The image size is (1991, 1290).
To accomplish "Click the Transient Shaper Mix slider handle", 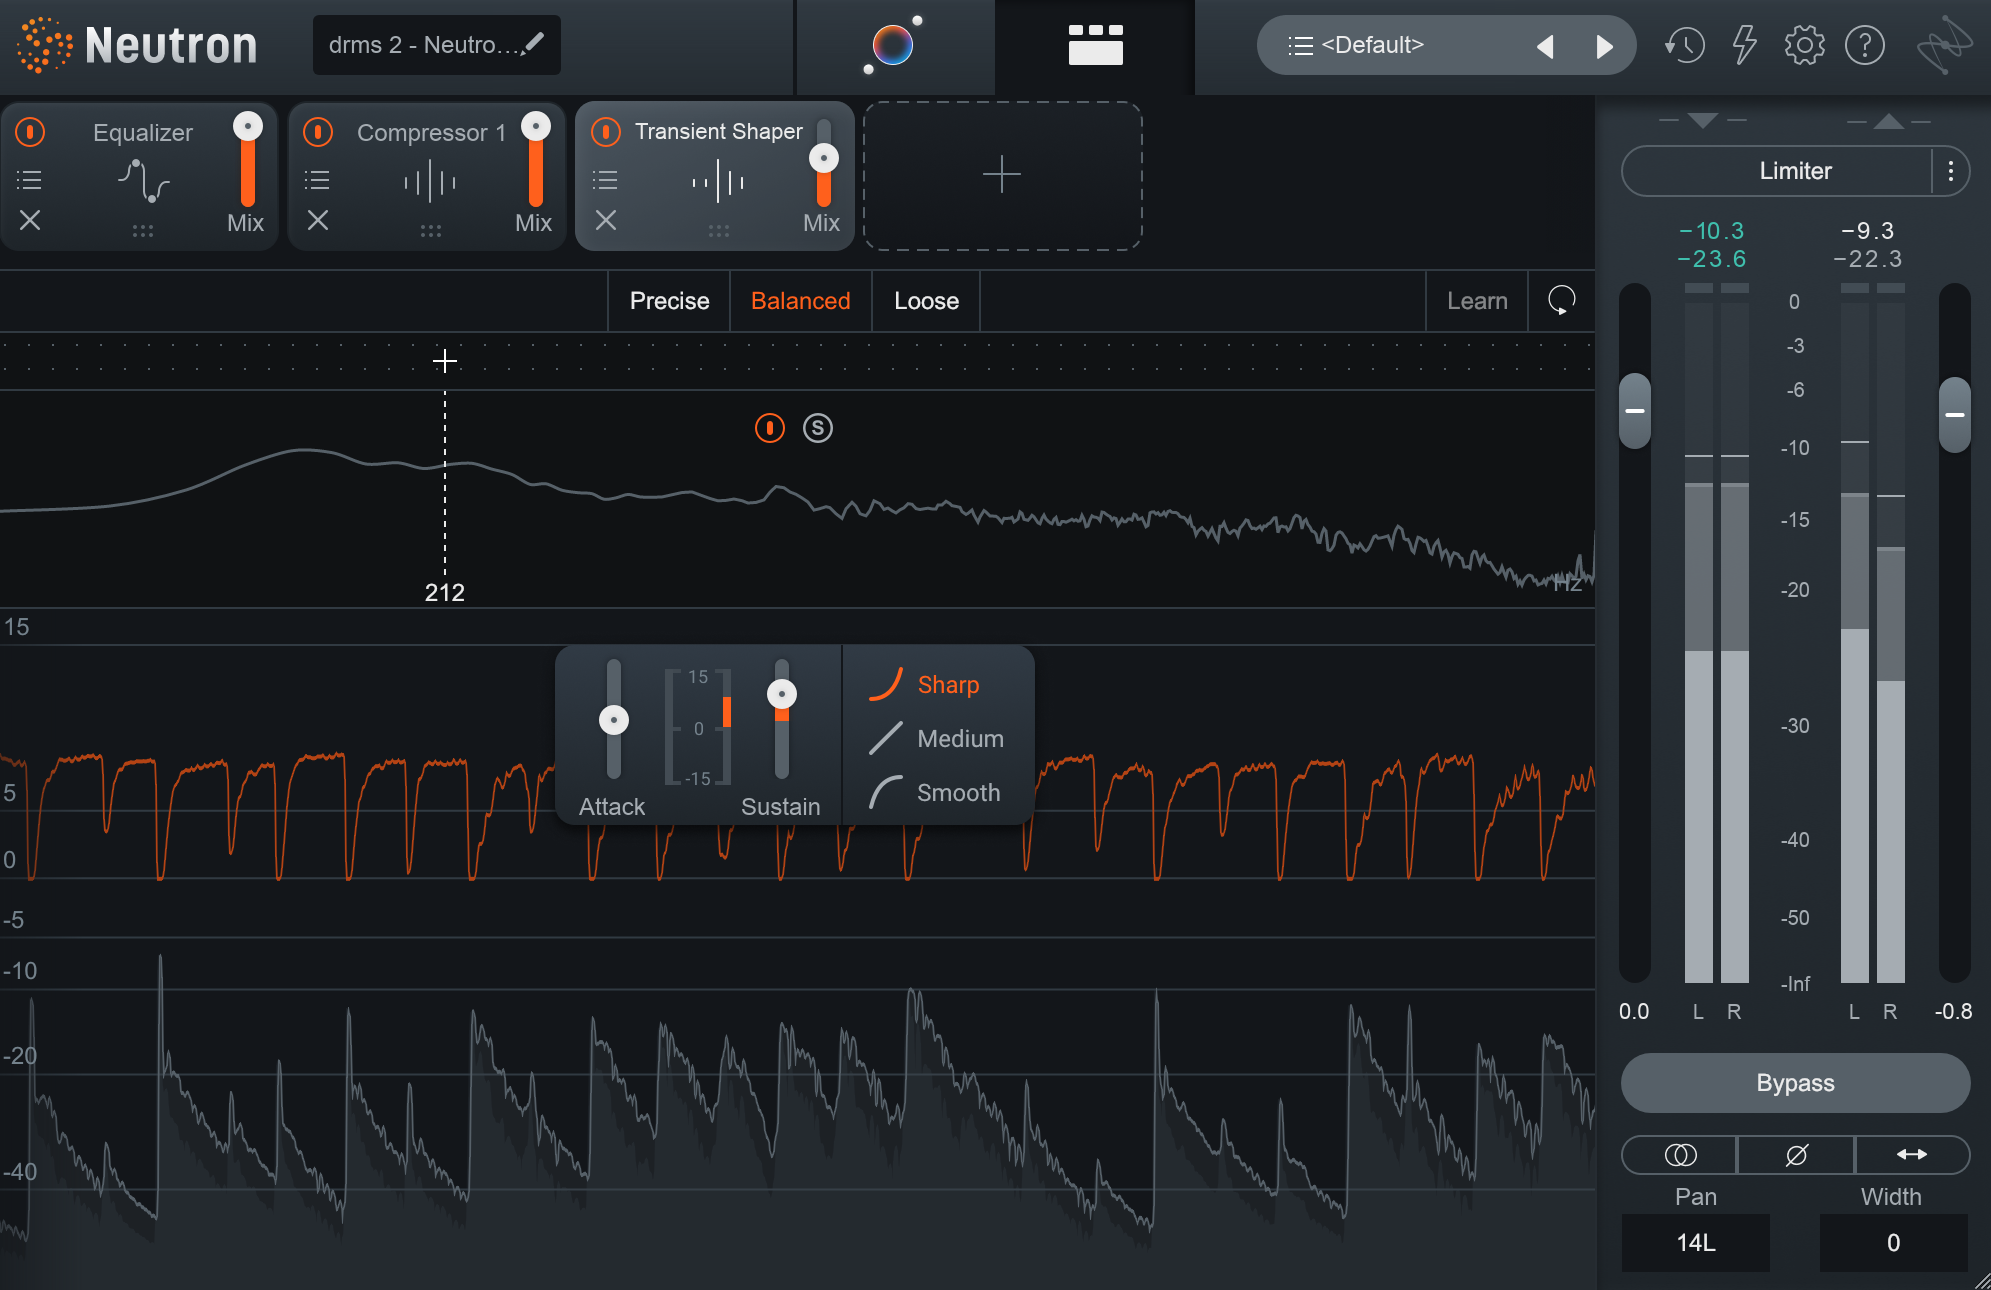I will tap(824, 158).
